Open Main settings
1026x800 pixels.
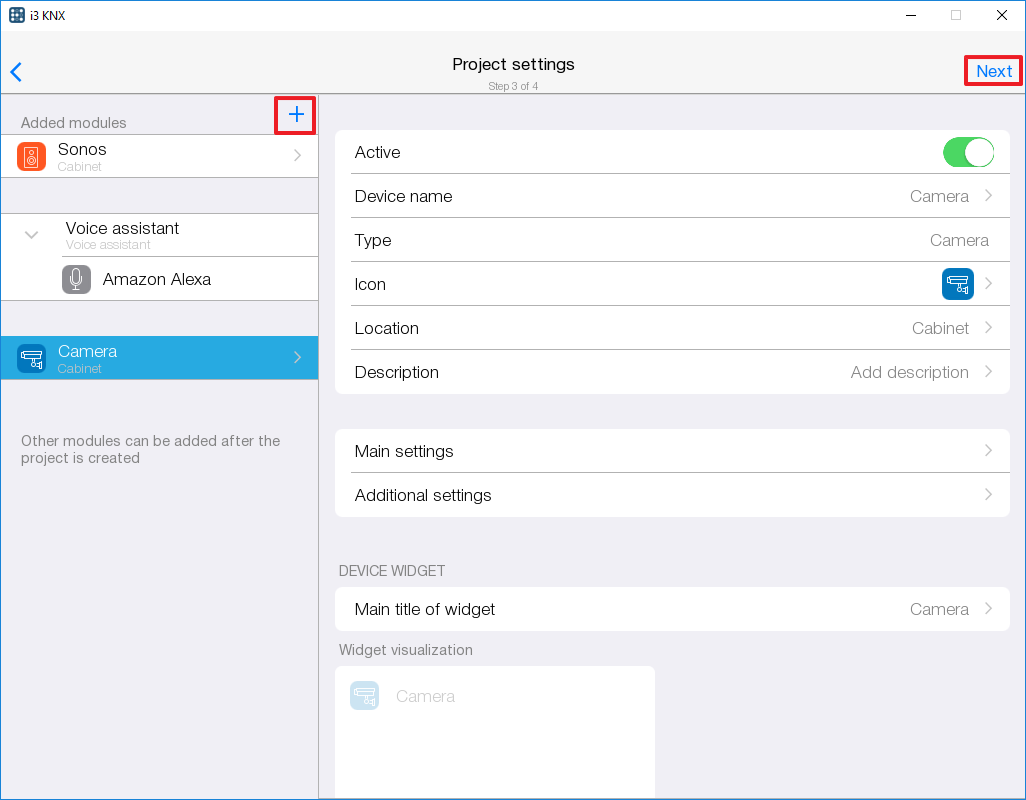point(671,451)
